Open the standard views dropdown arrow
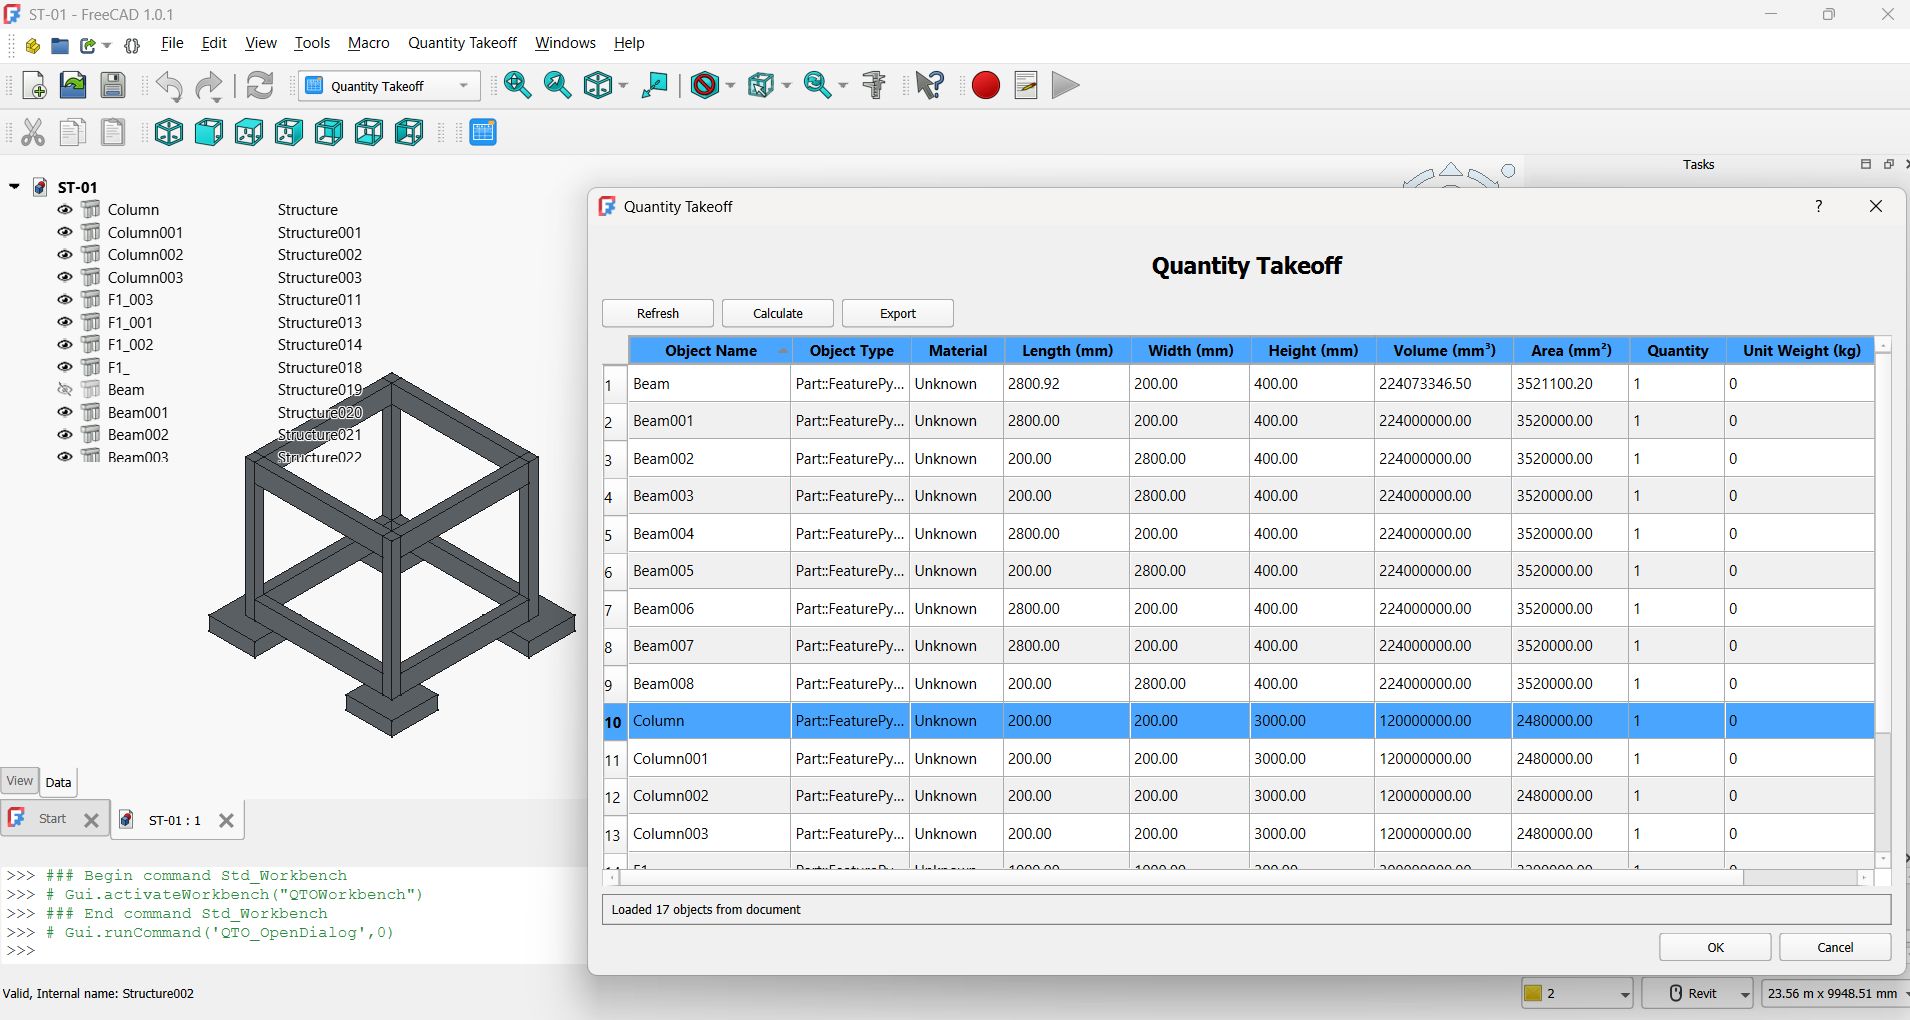This screenshot has width=1910, height=1020. 623,86
